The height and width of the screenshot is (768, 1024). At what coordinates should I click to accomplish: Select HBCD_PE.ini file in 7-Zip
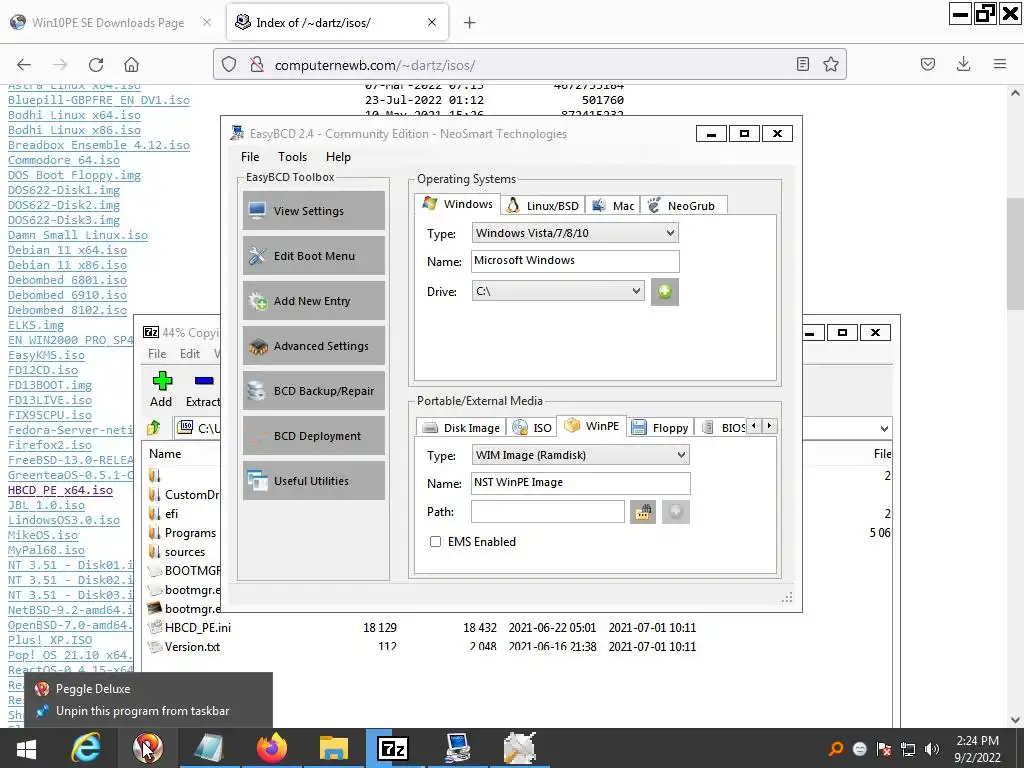click(197, 627)
